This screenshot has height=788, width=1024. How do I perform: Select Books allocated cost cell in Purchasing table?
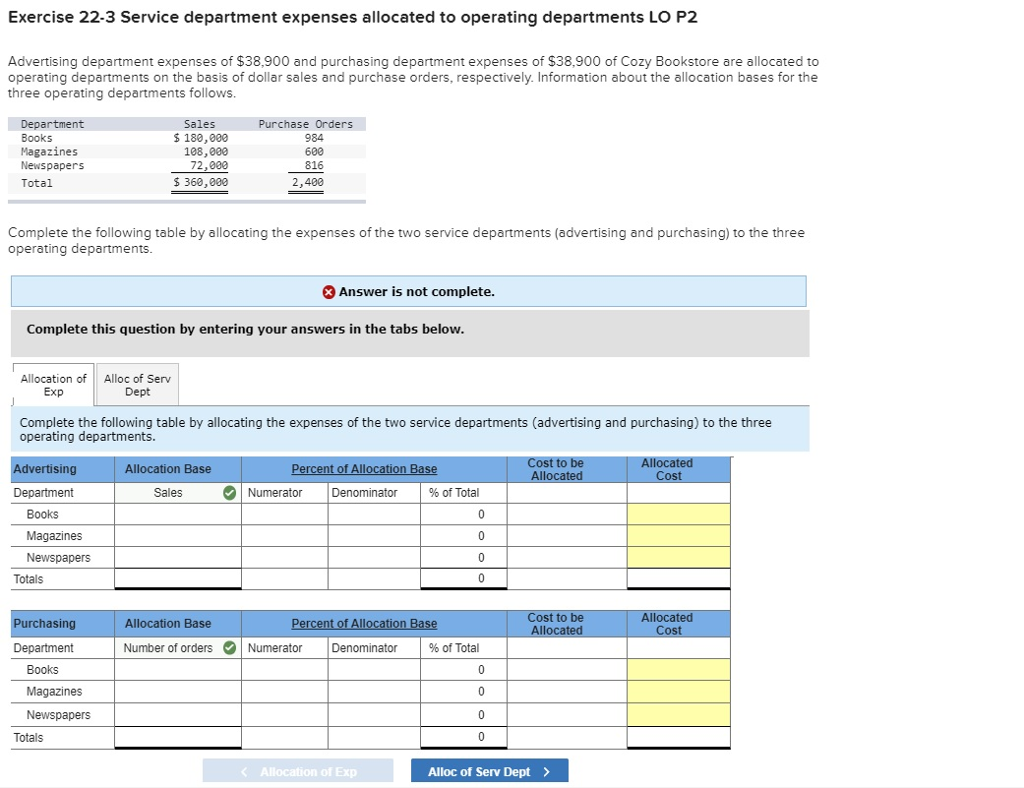click(678, 669)
